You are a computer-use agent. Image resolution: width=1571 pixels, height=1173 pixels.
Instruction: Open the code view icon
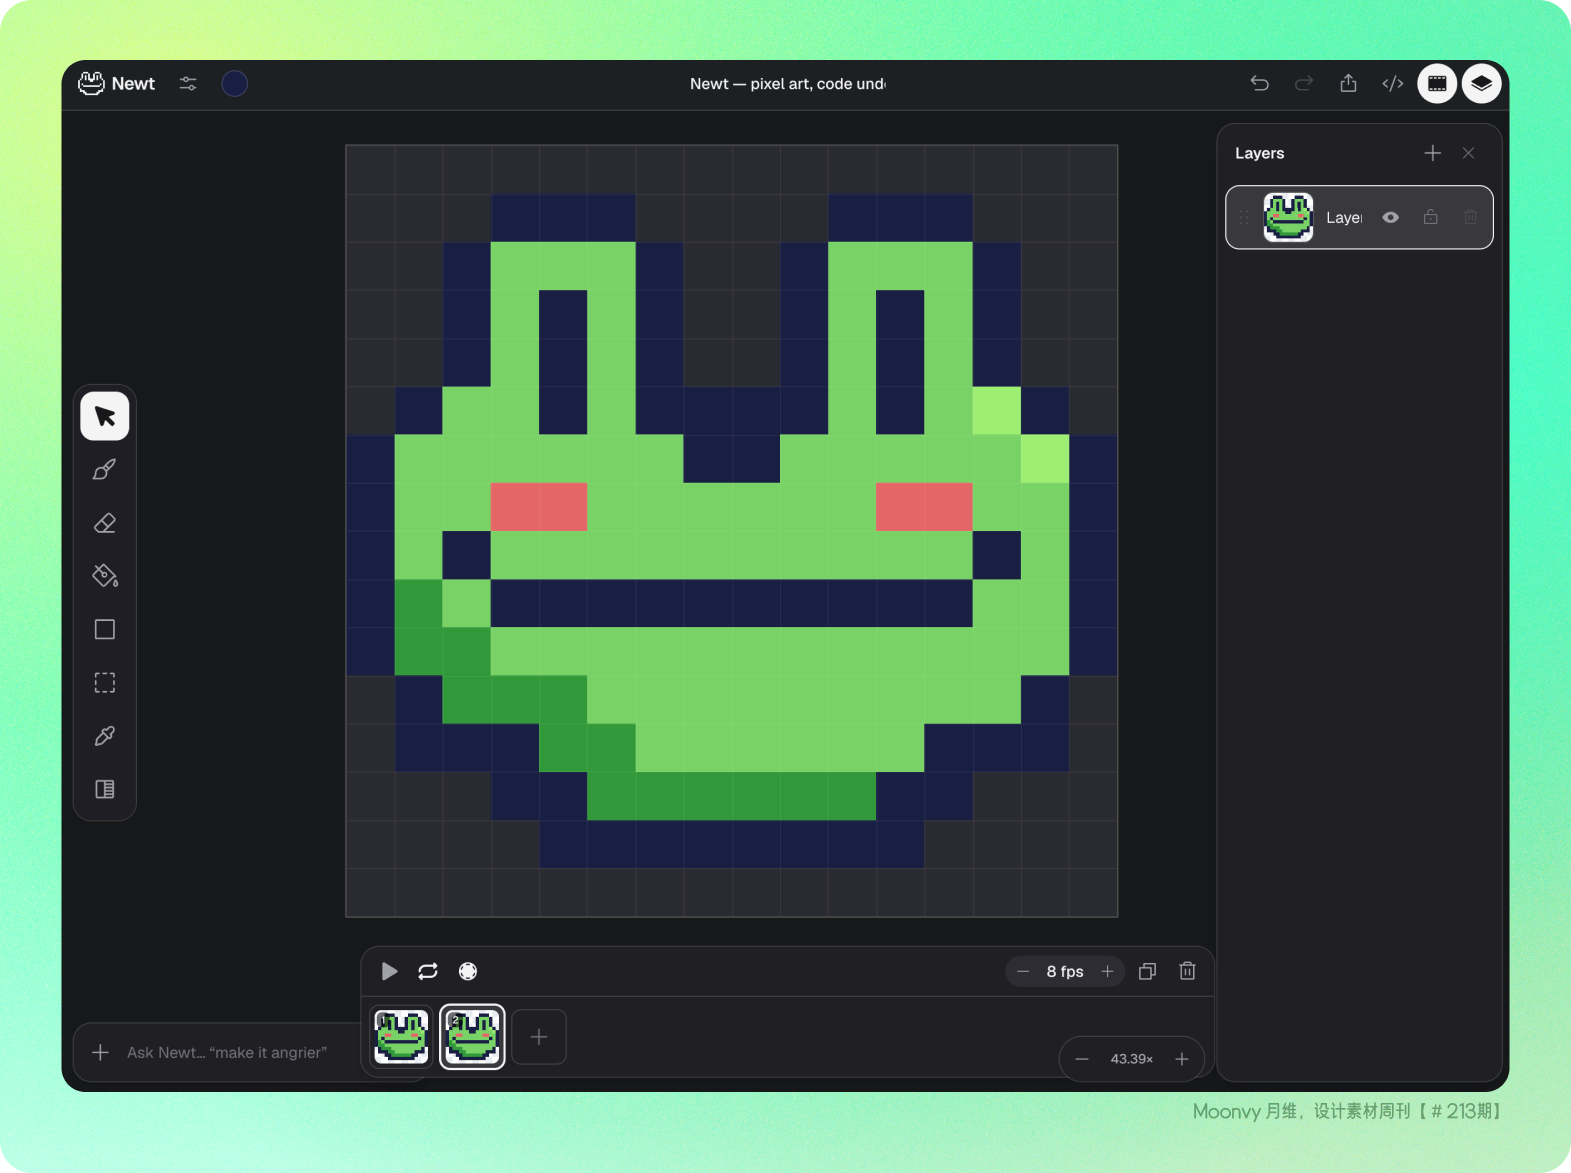tap(1393, 84)
